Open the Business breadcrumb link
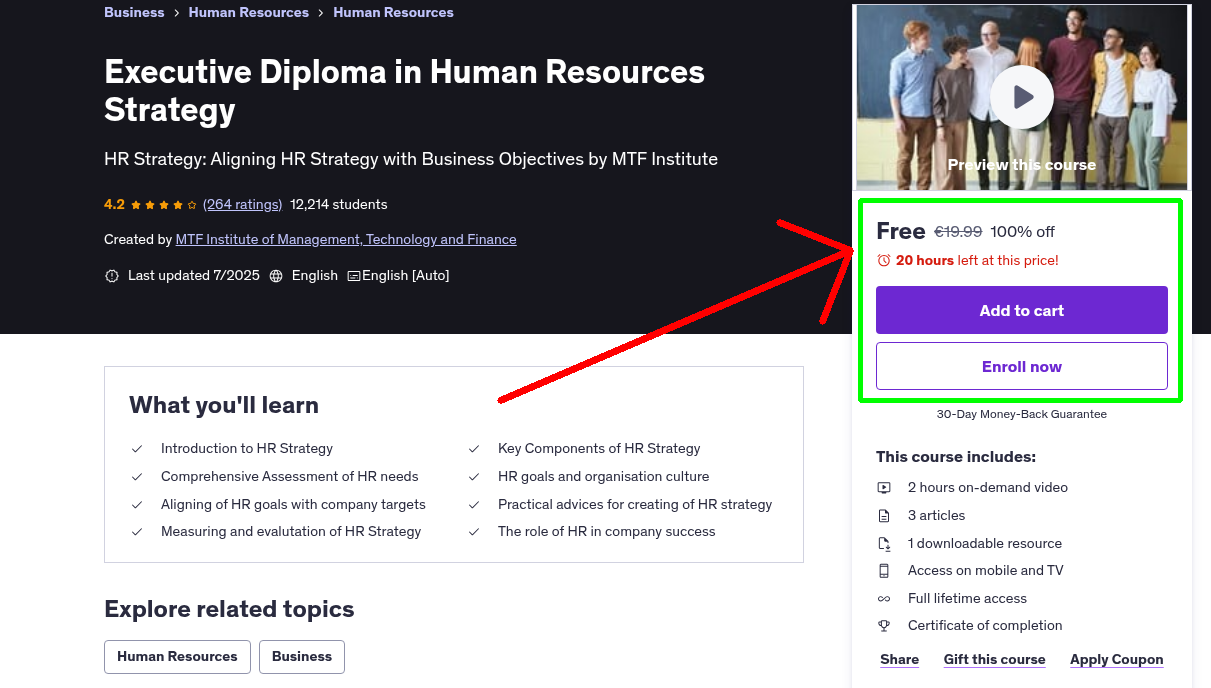The height and width of the screenshot is (688, 1211). click(134, 12)
